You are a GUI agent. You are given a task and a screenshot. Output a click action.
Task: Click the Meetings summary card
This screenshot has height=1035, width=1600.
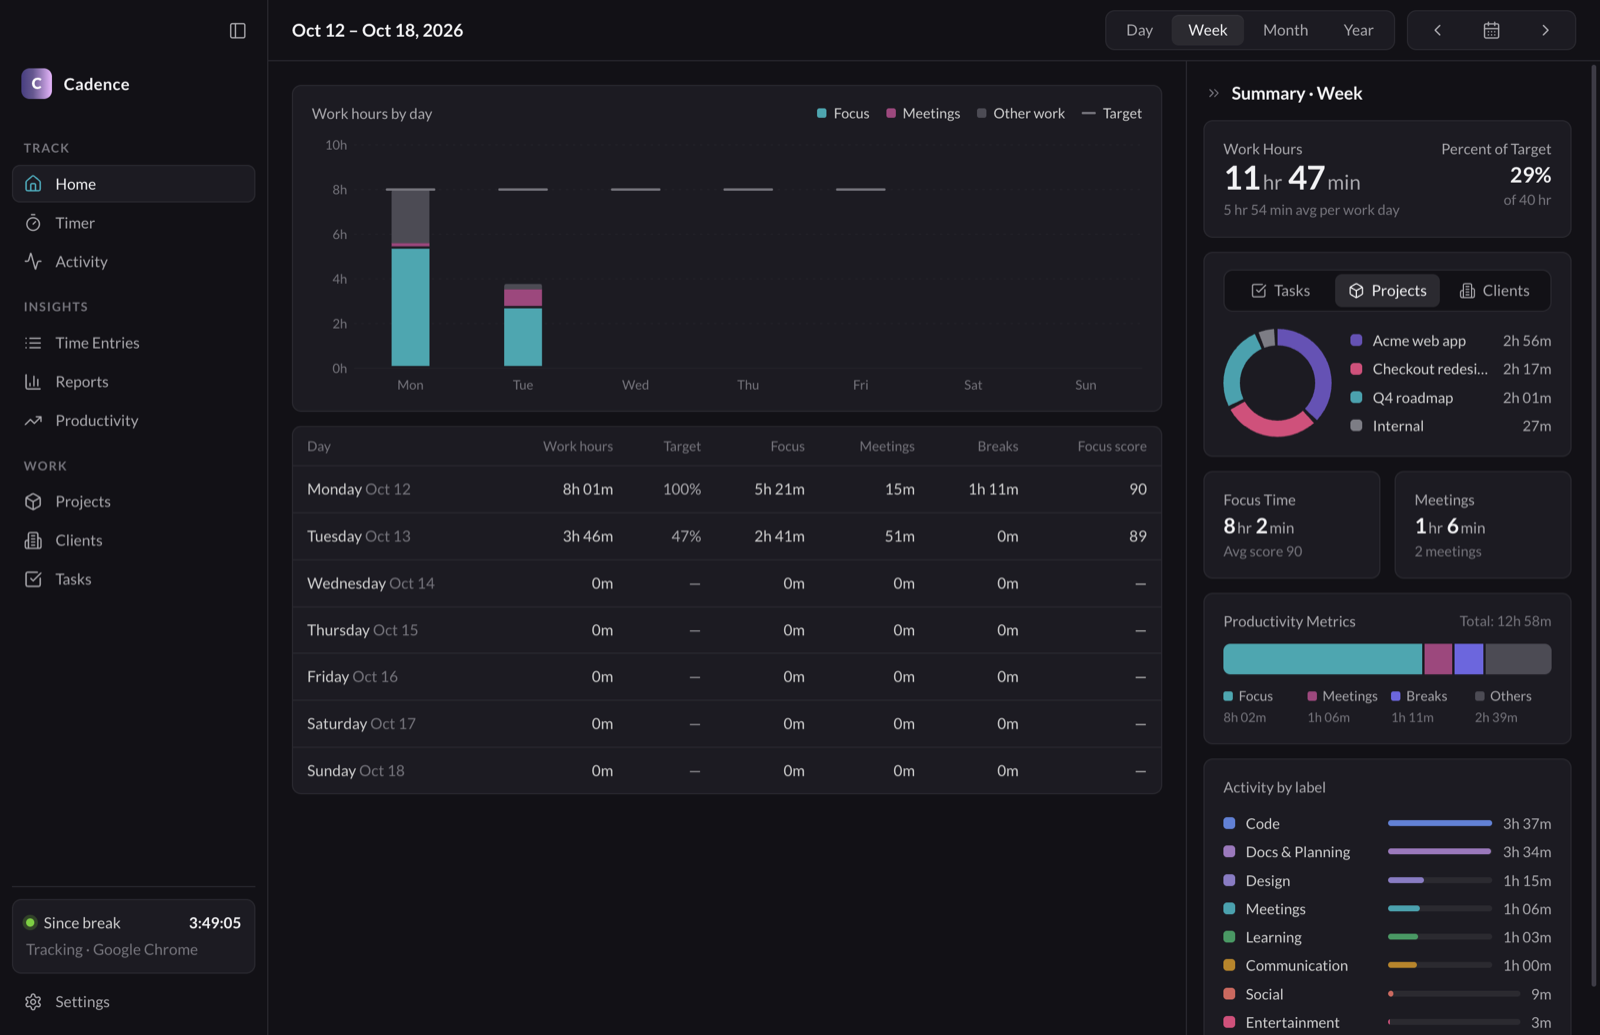pos(1482,525)
